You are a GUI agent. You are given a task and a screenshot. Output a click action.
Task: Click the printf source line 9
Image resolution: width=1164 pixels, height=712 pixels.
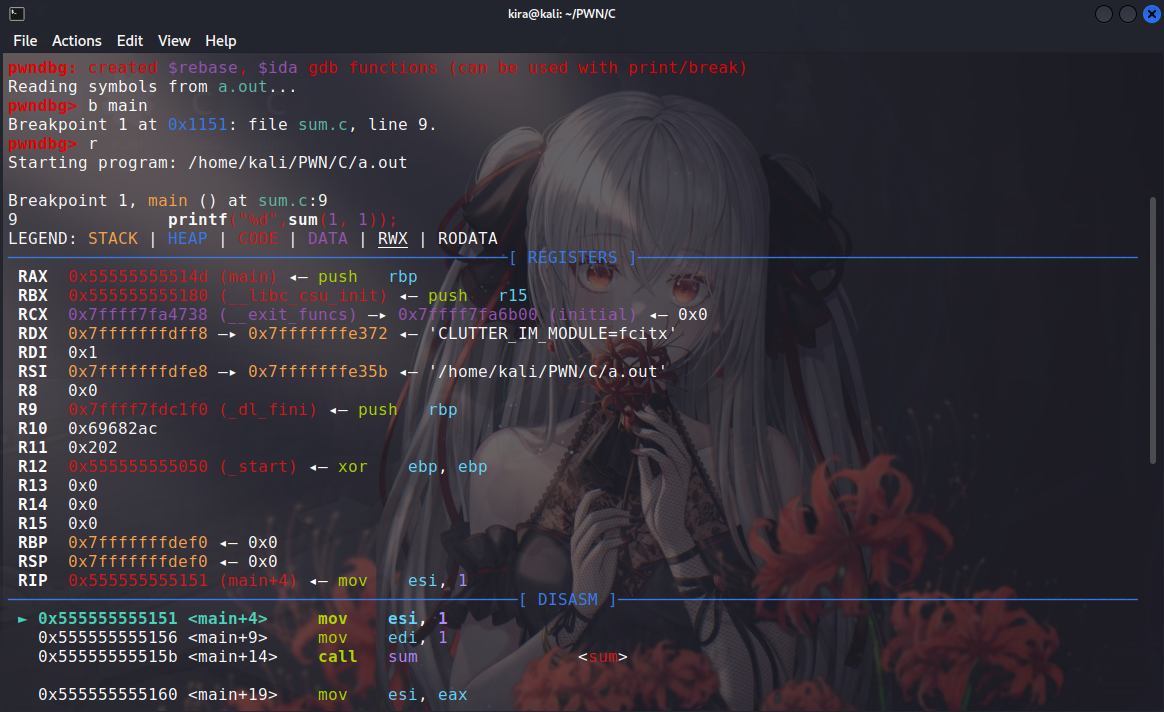coord(203,220)
